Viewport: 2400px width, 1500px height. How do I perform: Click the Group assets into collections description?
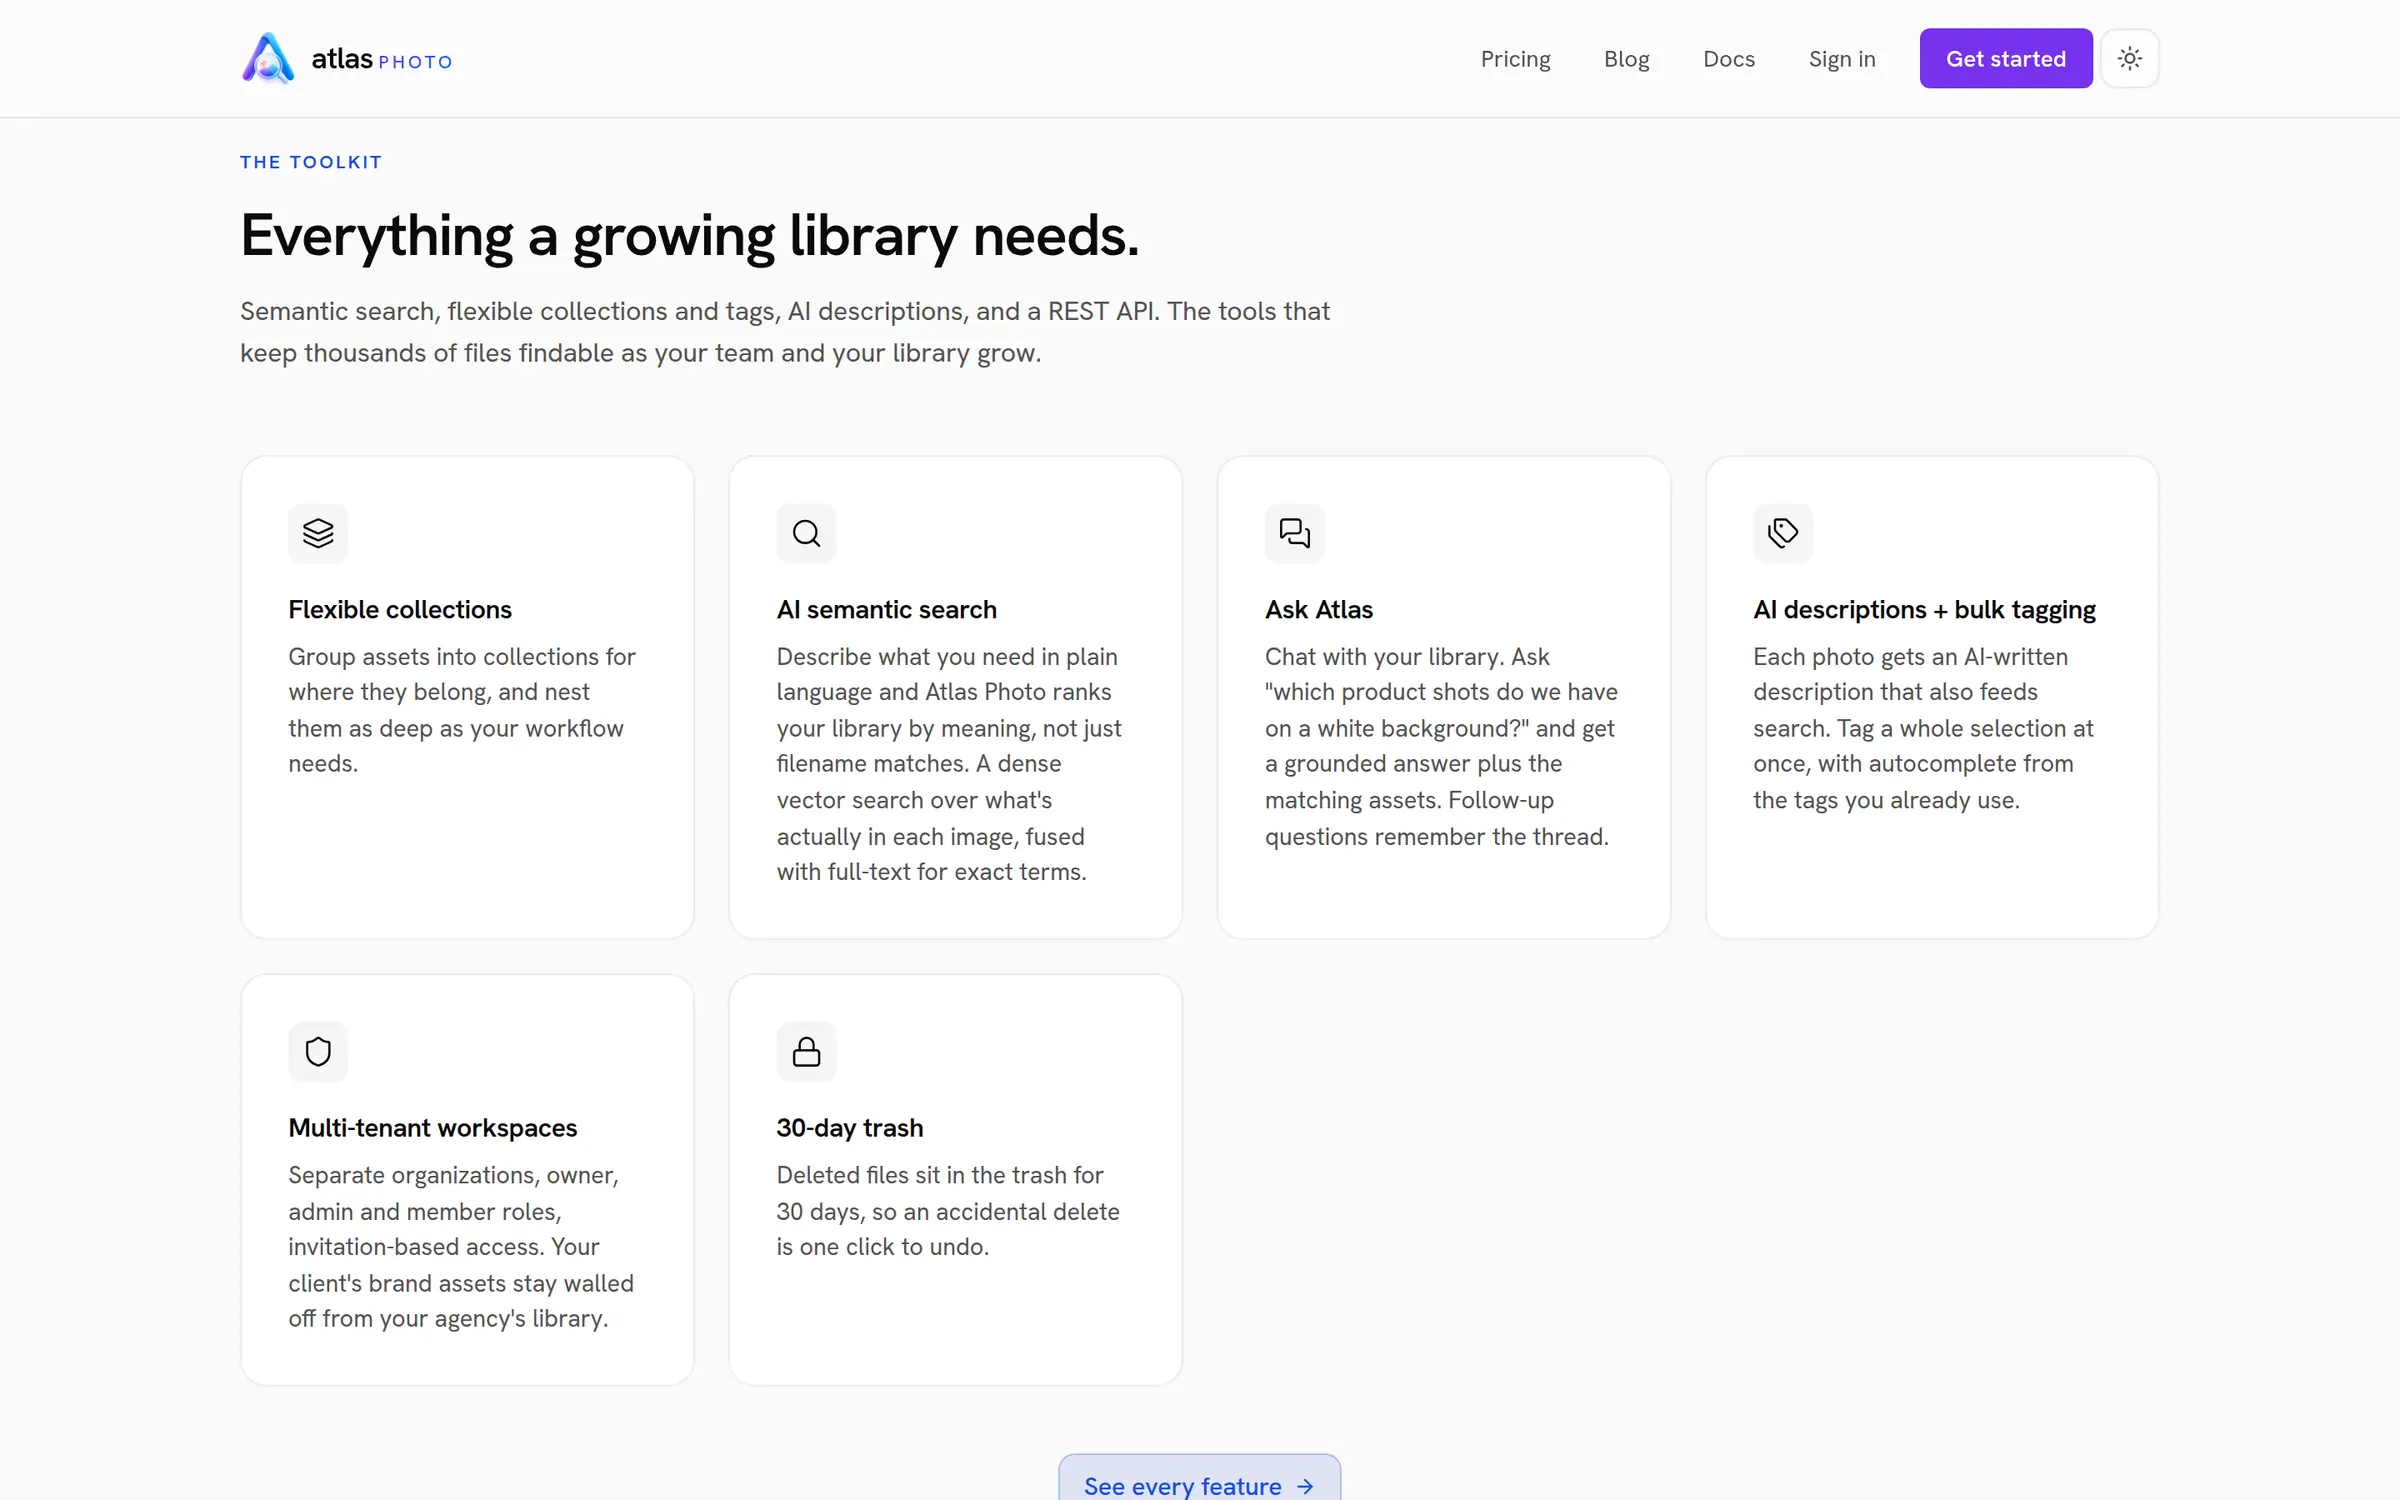pos(462,710)
